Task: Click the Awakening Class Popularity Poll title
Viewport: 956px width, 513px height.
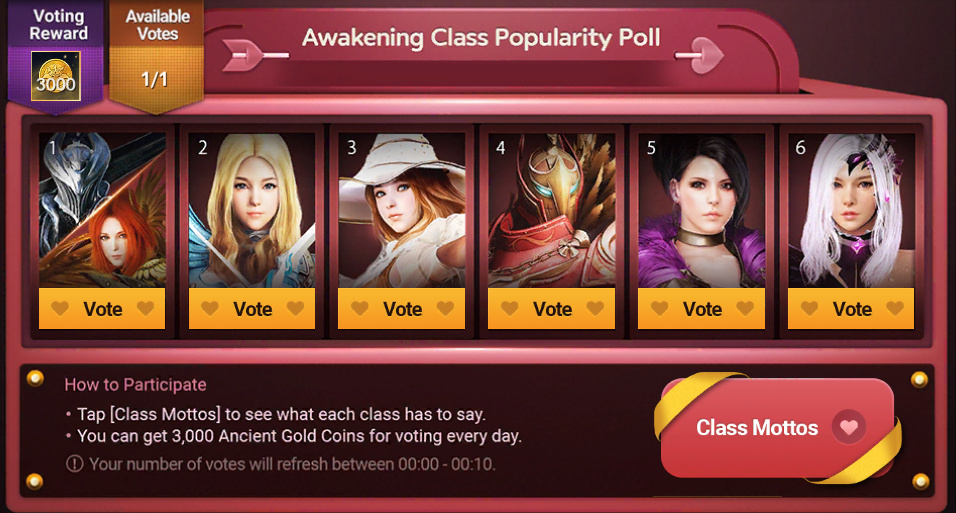Action: point(481,38)
